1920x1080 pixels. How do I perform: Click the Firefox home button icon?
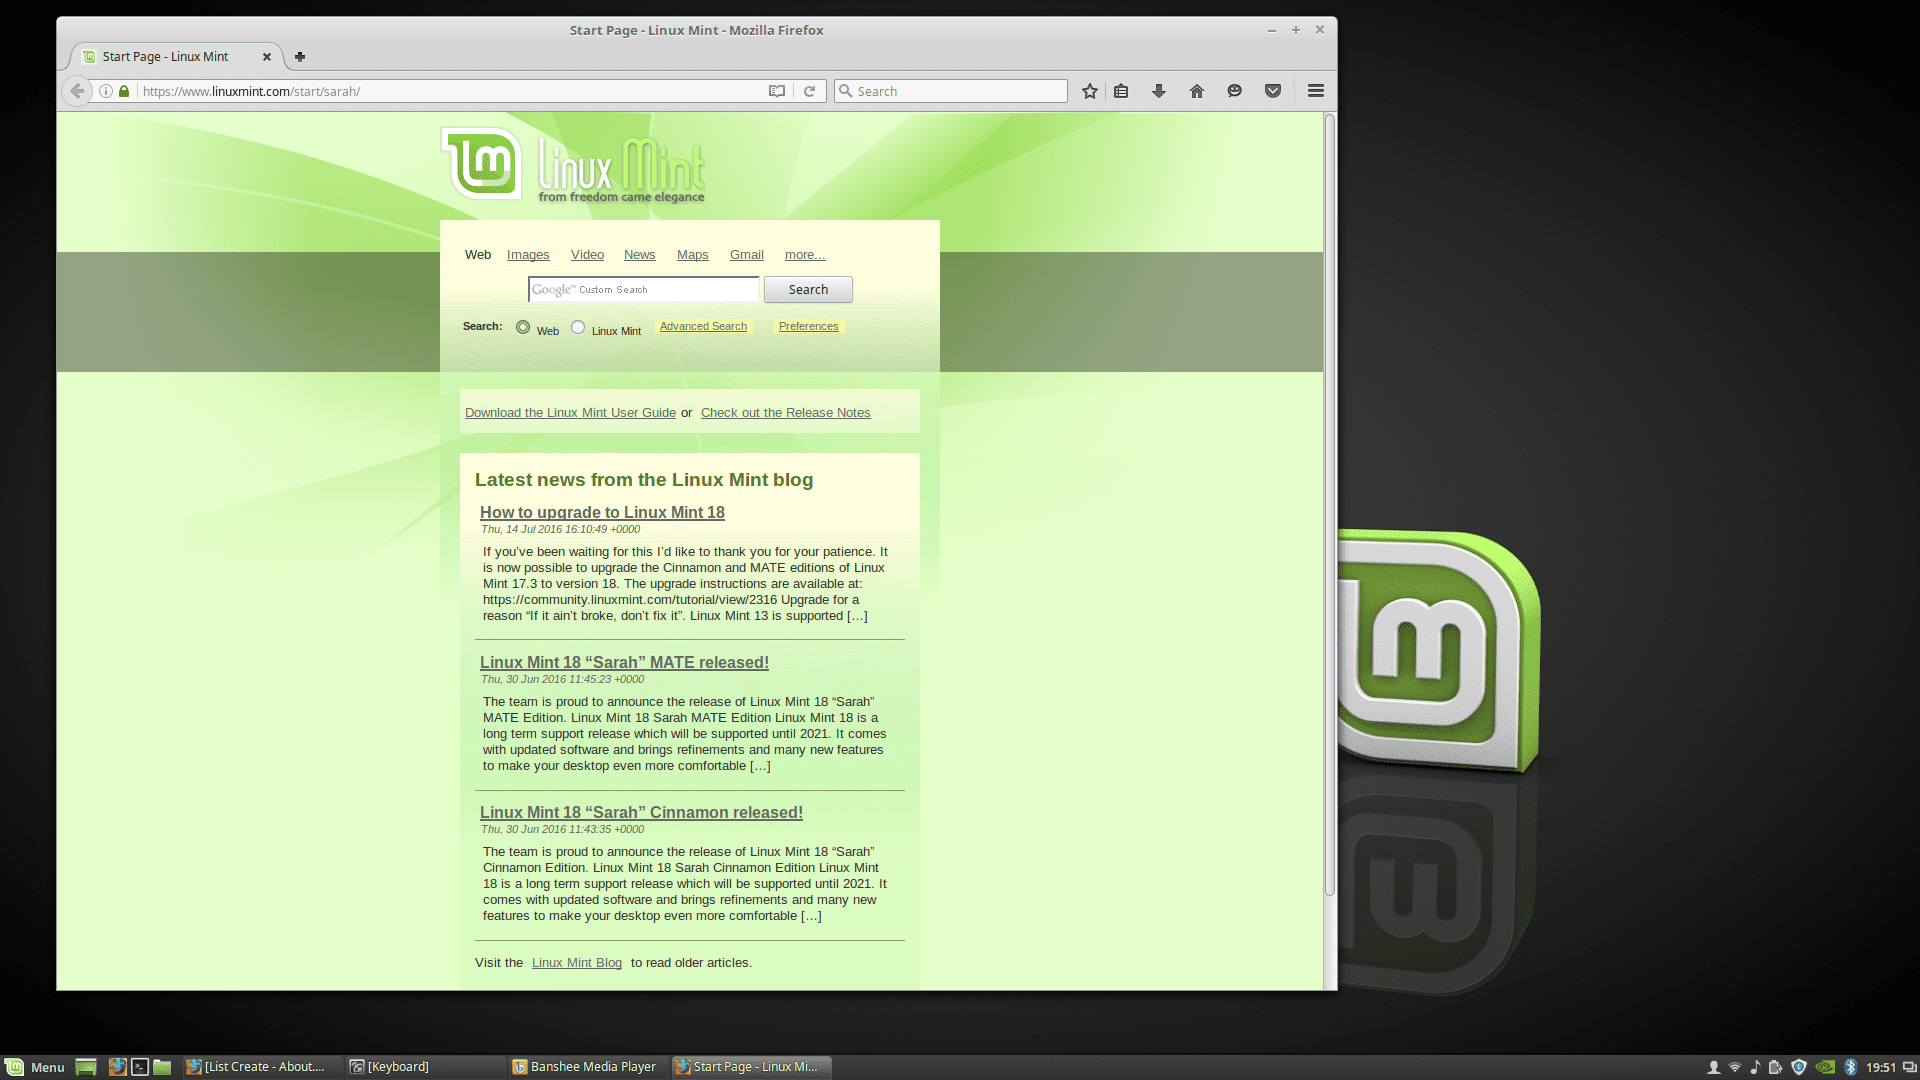(x=1196, y=90)
